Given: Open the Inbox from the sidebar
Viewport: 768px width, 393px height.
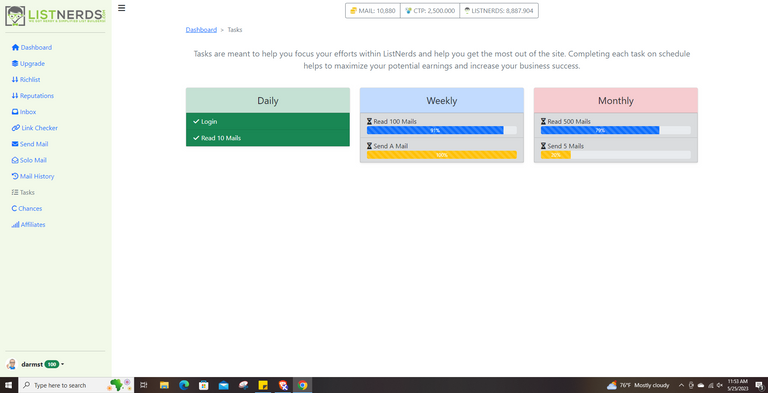Looking at the screenshot, I should (x=24, y=112).
